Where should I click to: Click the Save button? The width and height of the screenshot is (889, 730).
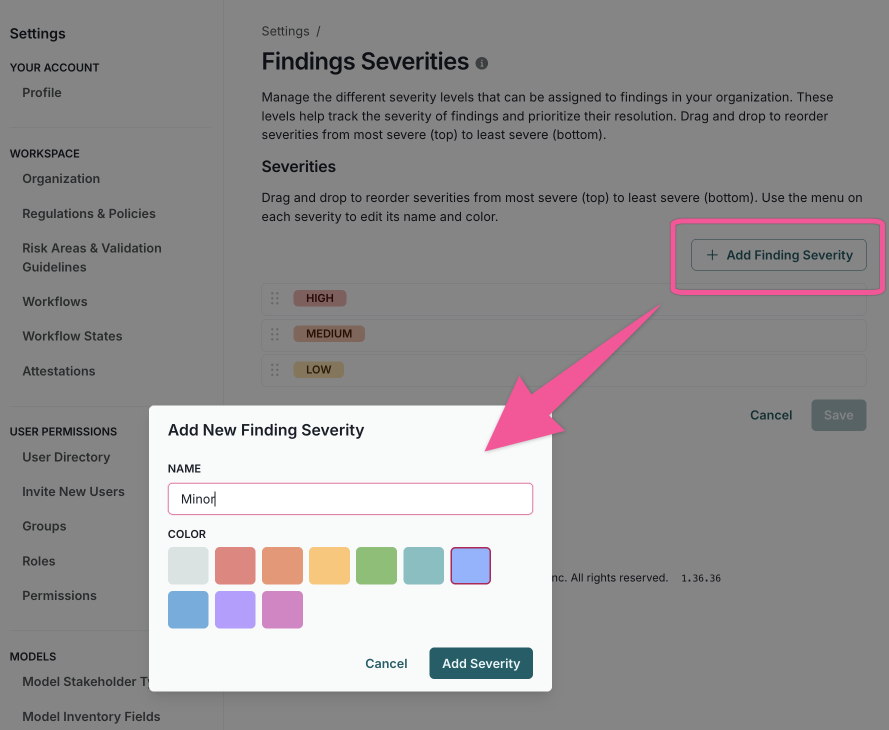[838, 415]
